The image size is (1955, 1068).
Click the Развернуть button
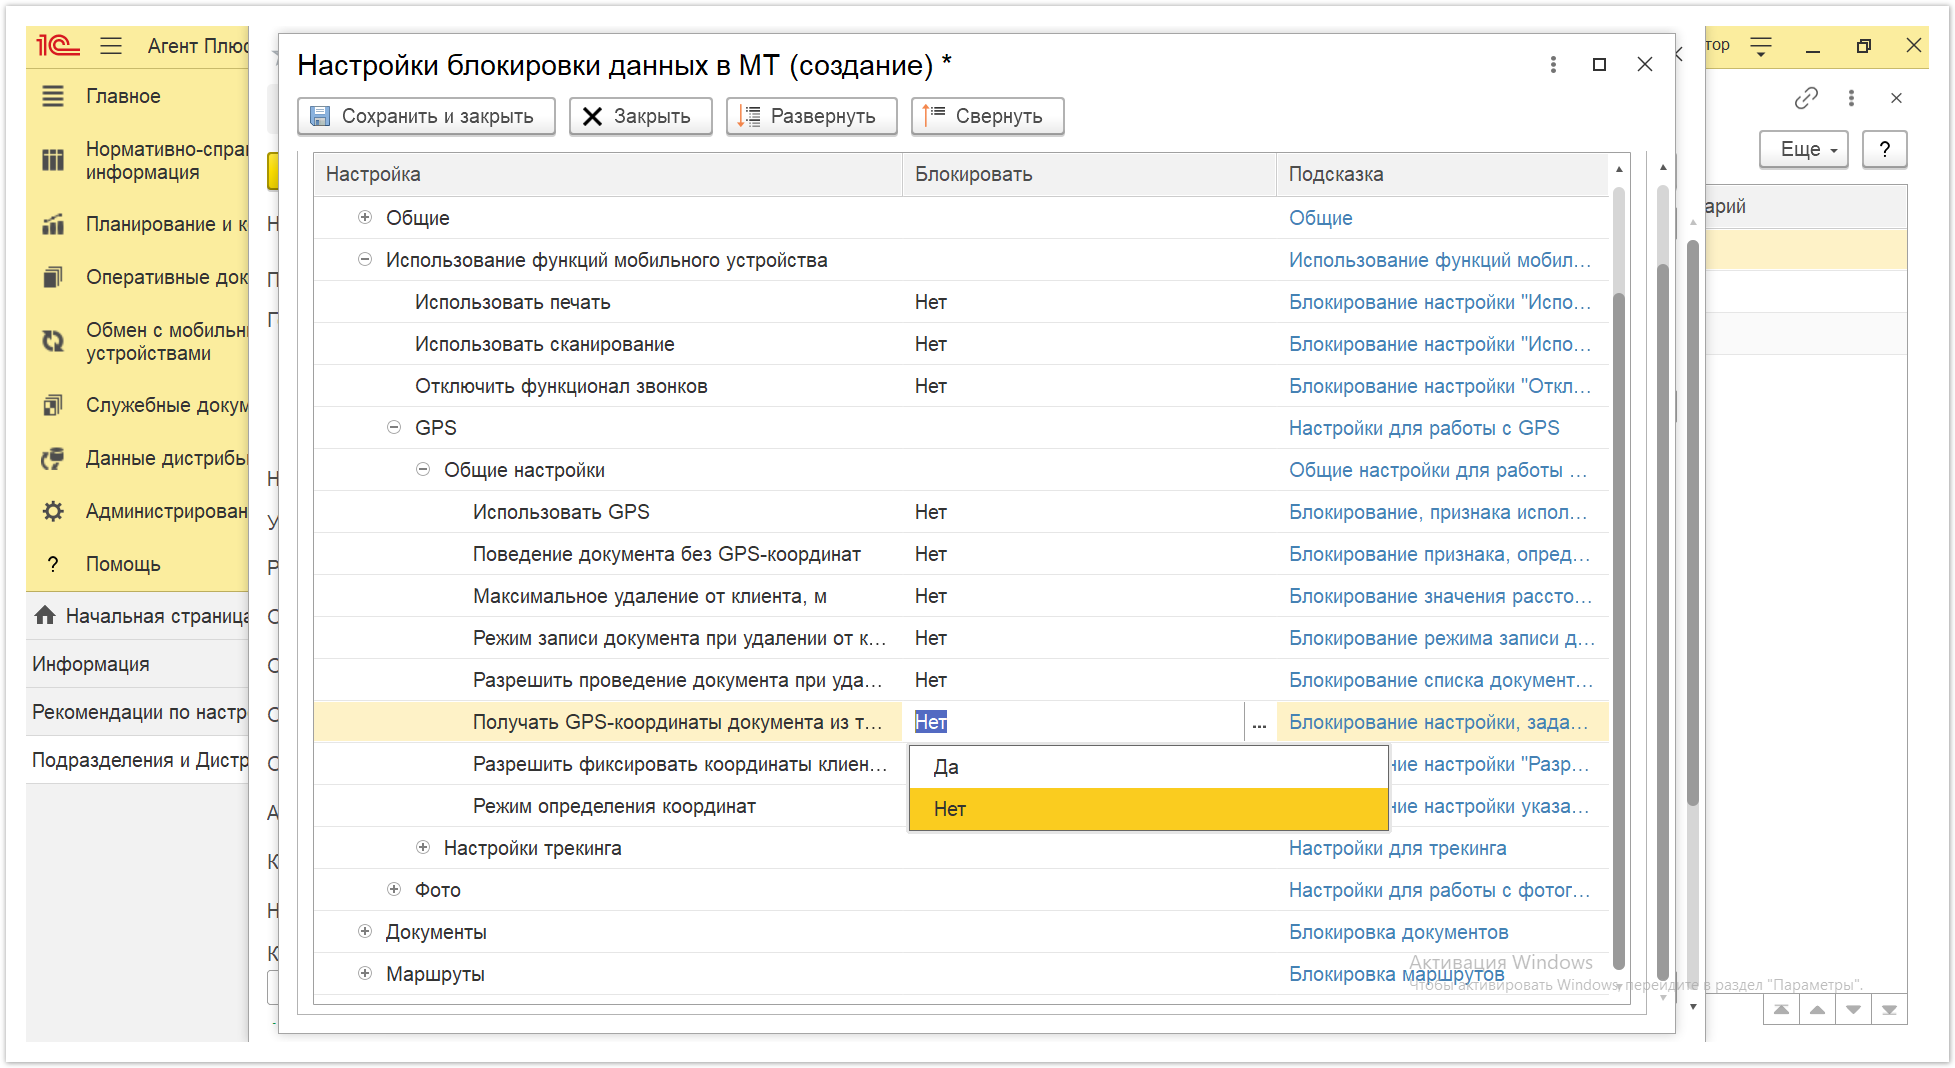click(x=811, y=116)
